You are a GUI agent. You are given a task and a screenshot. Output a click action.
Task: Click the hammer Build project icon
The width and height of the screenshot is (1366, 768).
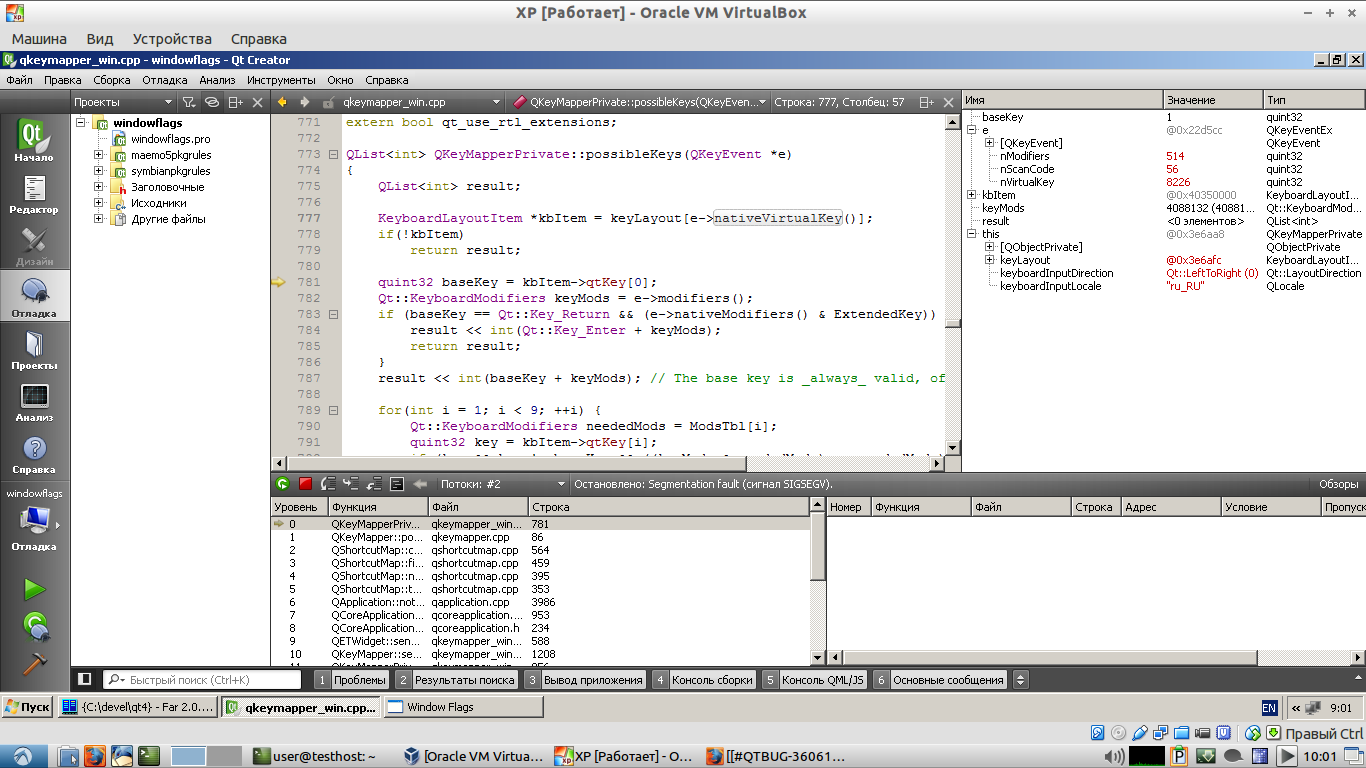pyautogui.click(x=35, y=664)
